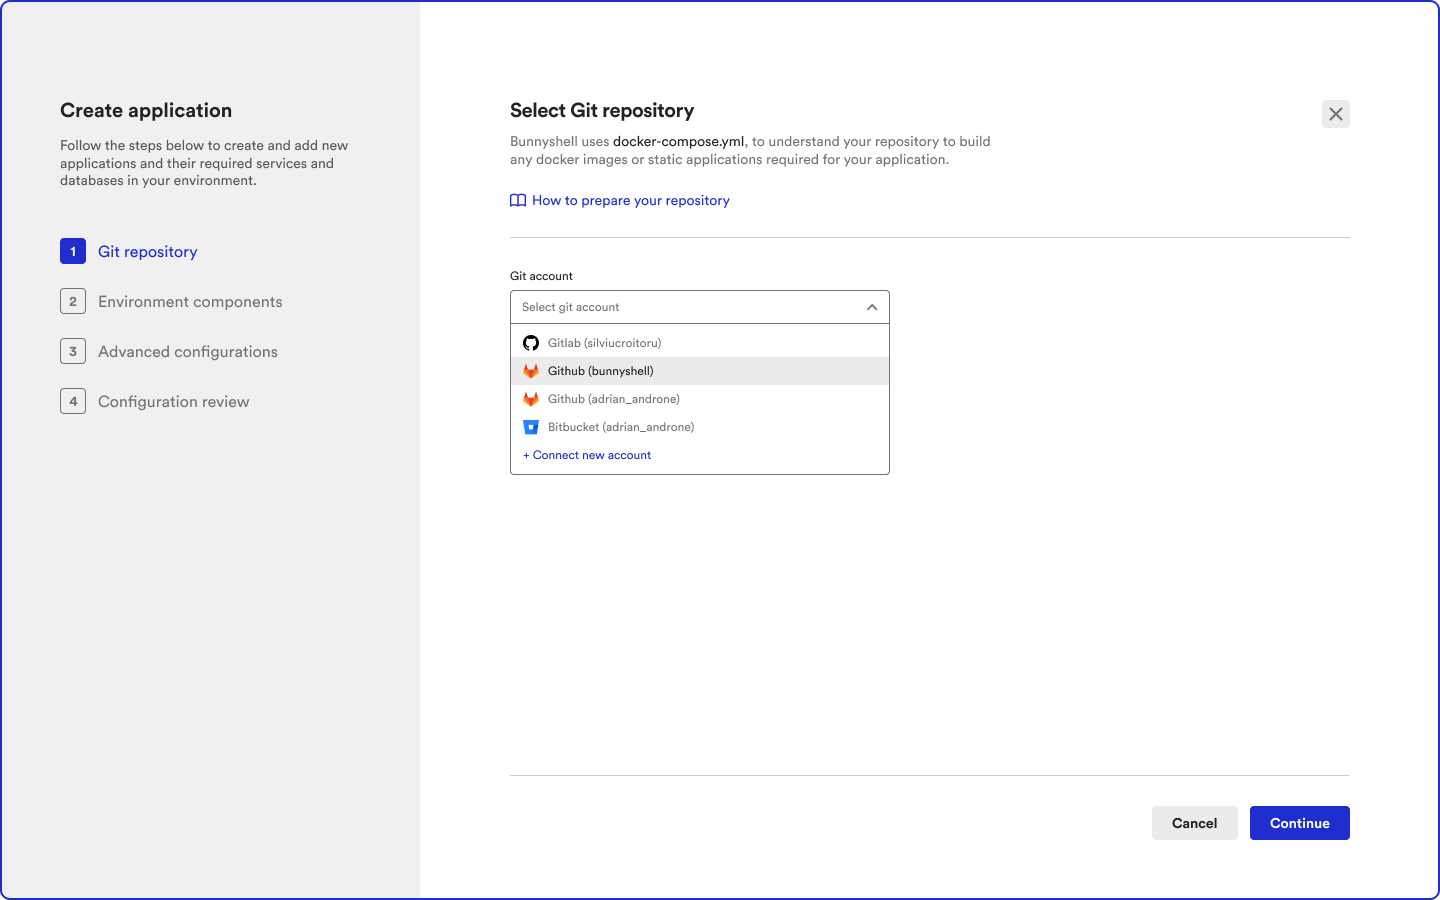Click the step 1 number badge
The image size is (1440, 900).
coord(73,251)
